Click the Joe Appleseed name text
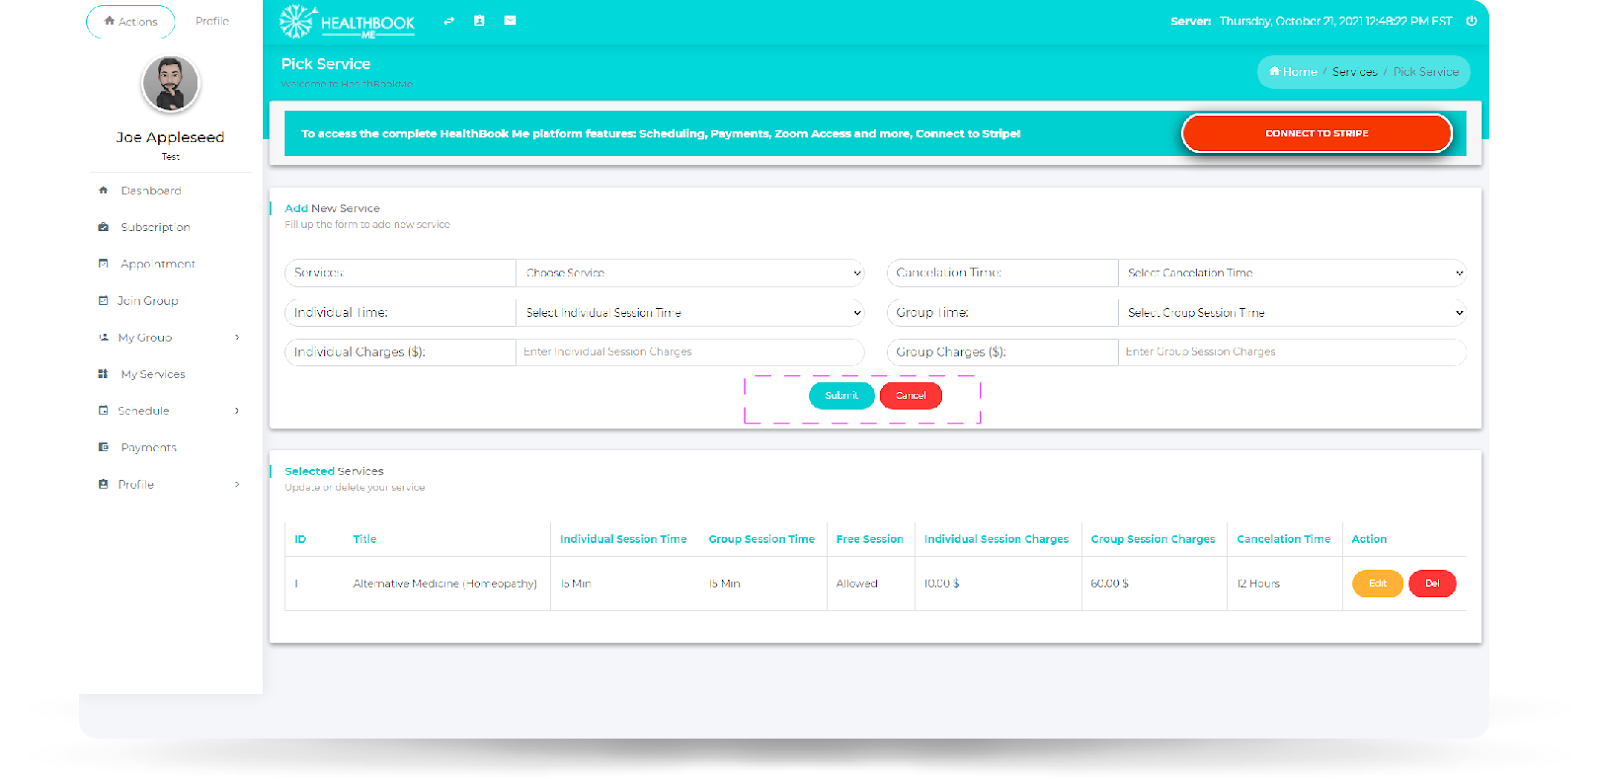 tap(170, 137)
